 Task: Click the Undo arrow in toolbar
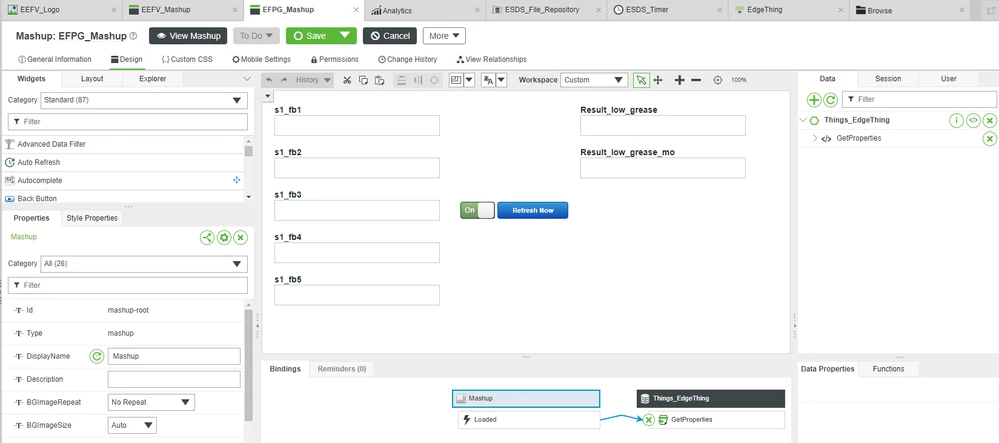pos(269,80)
